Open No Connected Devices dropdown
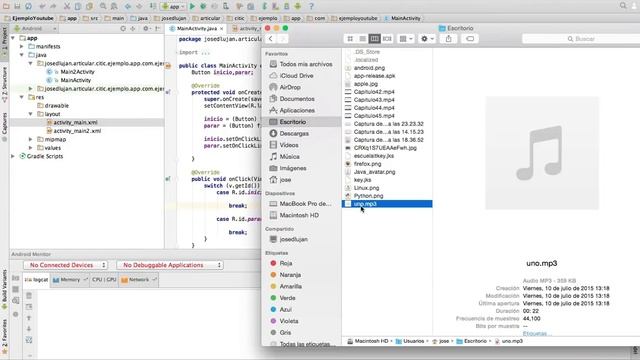The width and height of the screenshot is (640, 360). click(65, 265)
